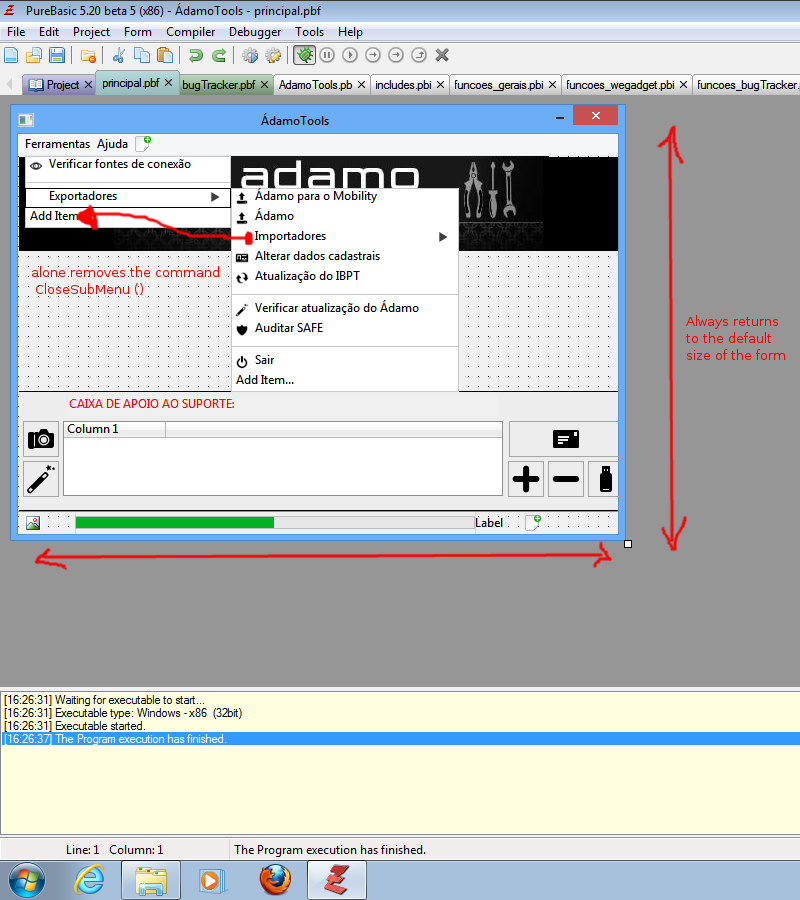800x900 pixels.
Task: Click the Open project folder toolbar icon
Action: (x=88, y=56)
